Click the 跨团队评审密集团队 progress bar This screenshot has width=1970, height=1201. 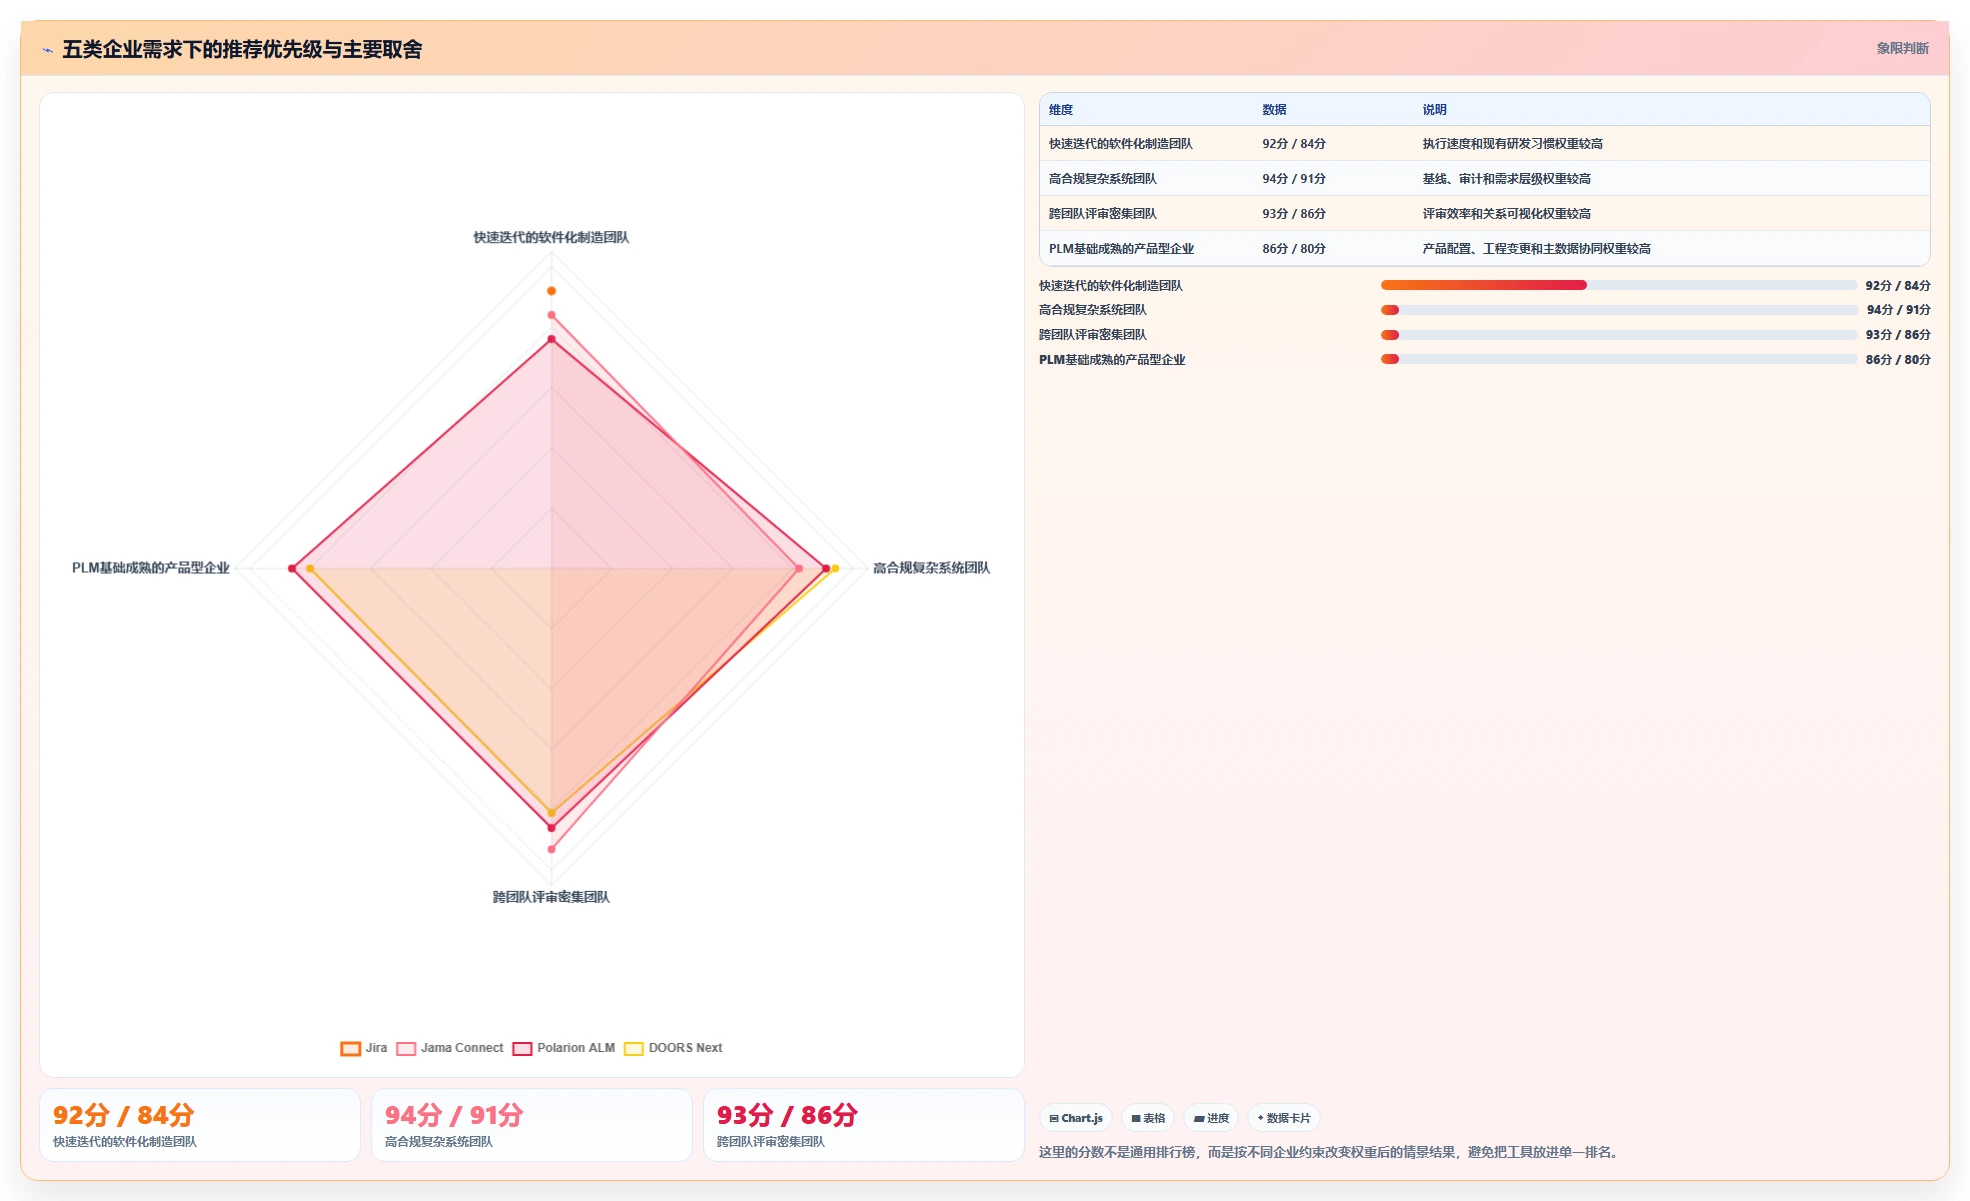(x=1618, y=335)
